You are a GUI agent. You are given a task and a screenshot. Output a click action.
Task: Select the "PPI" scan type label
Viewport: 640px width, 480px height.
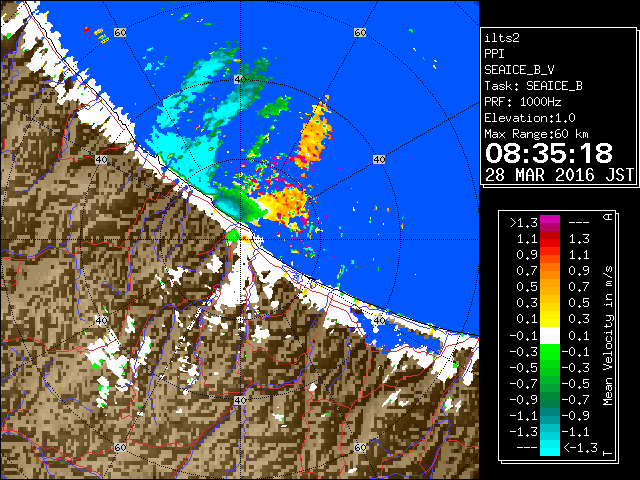click(494, 54)
